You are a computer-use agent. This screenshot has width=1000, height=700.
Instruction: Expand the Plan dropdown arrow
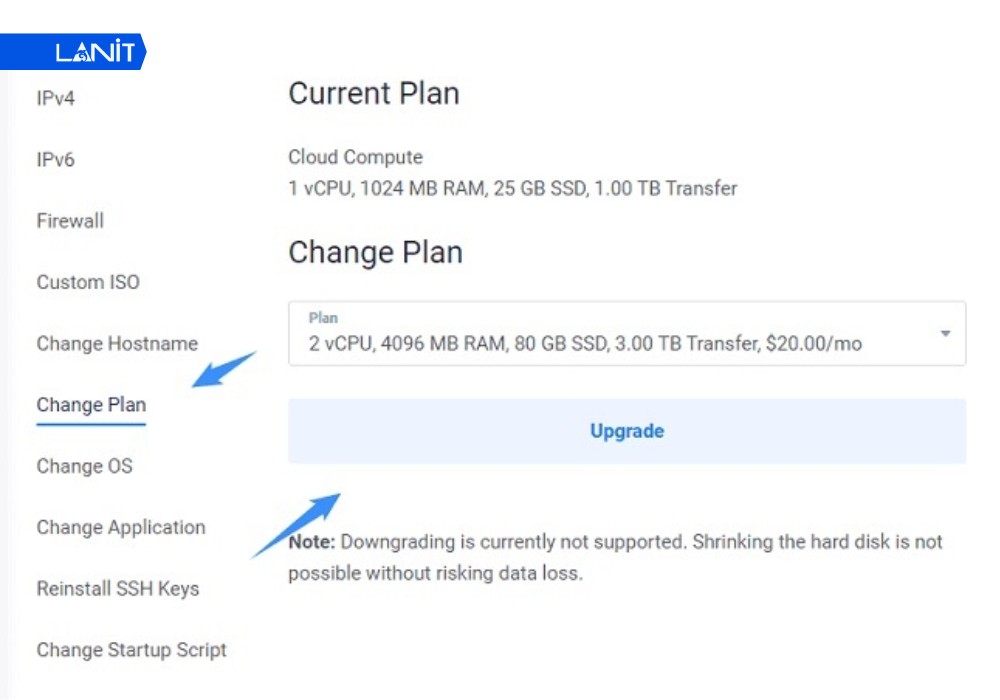[943, 334]
